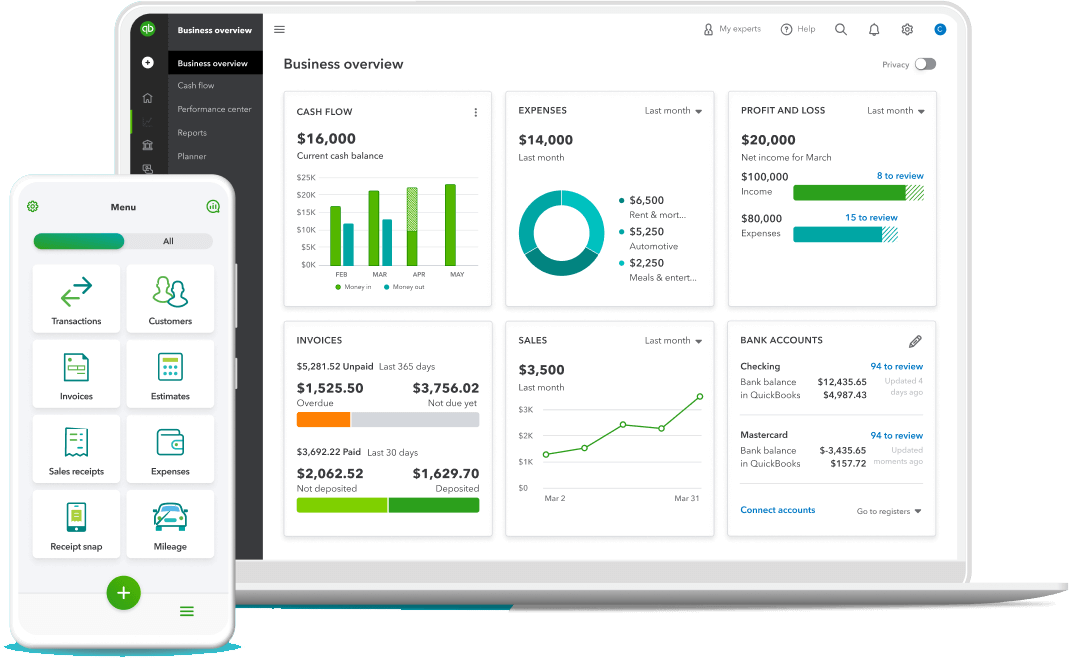Click Connect accounts link

(x=778, y=510)
